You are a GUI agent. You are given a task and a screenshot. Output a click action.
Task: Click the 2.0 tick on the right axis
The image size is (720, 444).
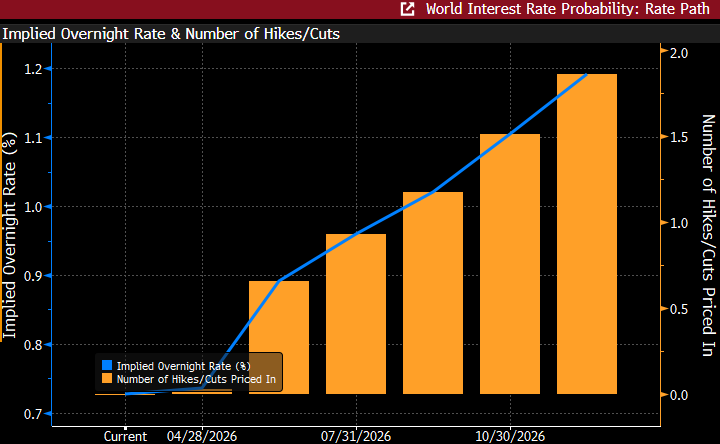[679, 53]
